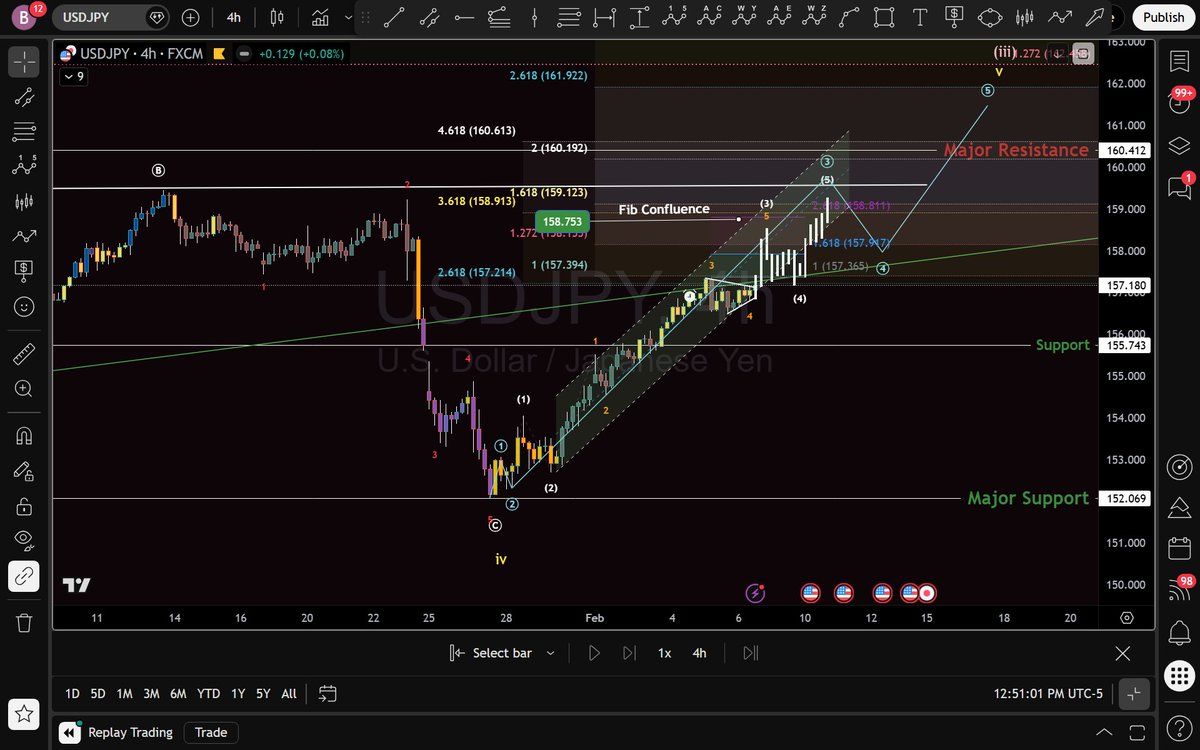Screen dimensions: 1200x750
Task: Select the Measure ruler tool
Action: 25,354
